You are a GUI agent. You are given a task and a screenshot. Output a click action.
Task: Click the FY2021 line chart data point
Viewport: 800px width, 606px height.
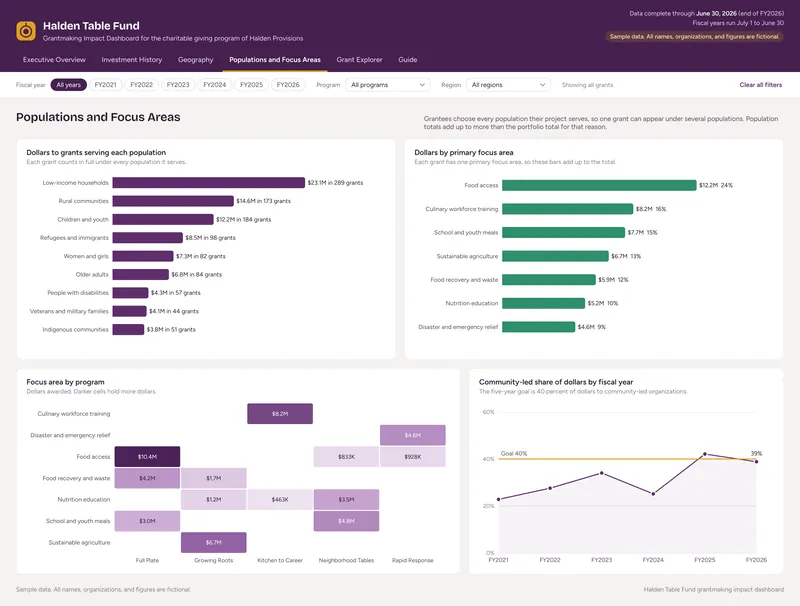click(498, 499)
